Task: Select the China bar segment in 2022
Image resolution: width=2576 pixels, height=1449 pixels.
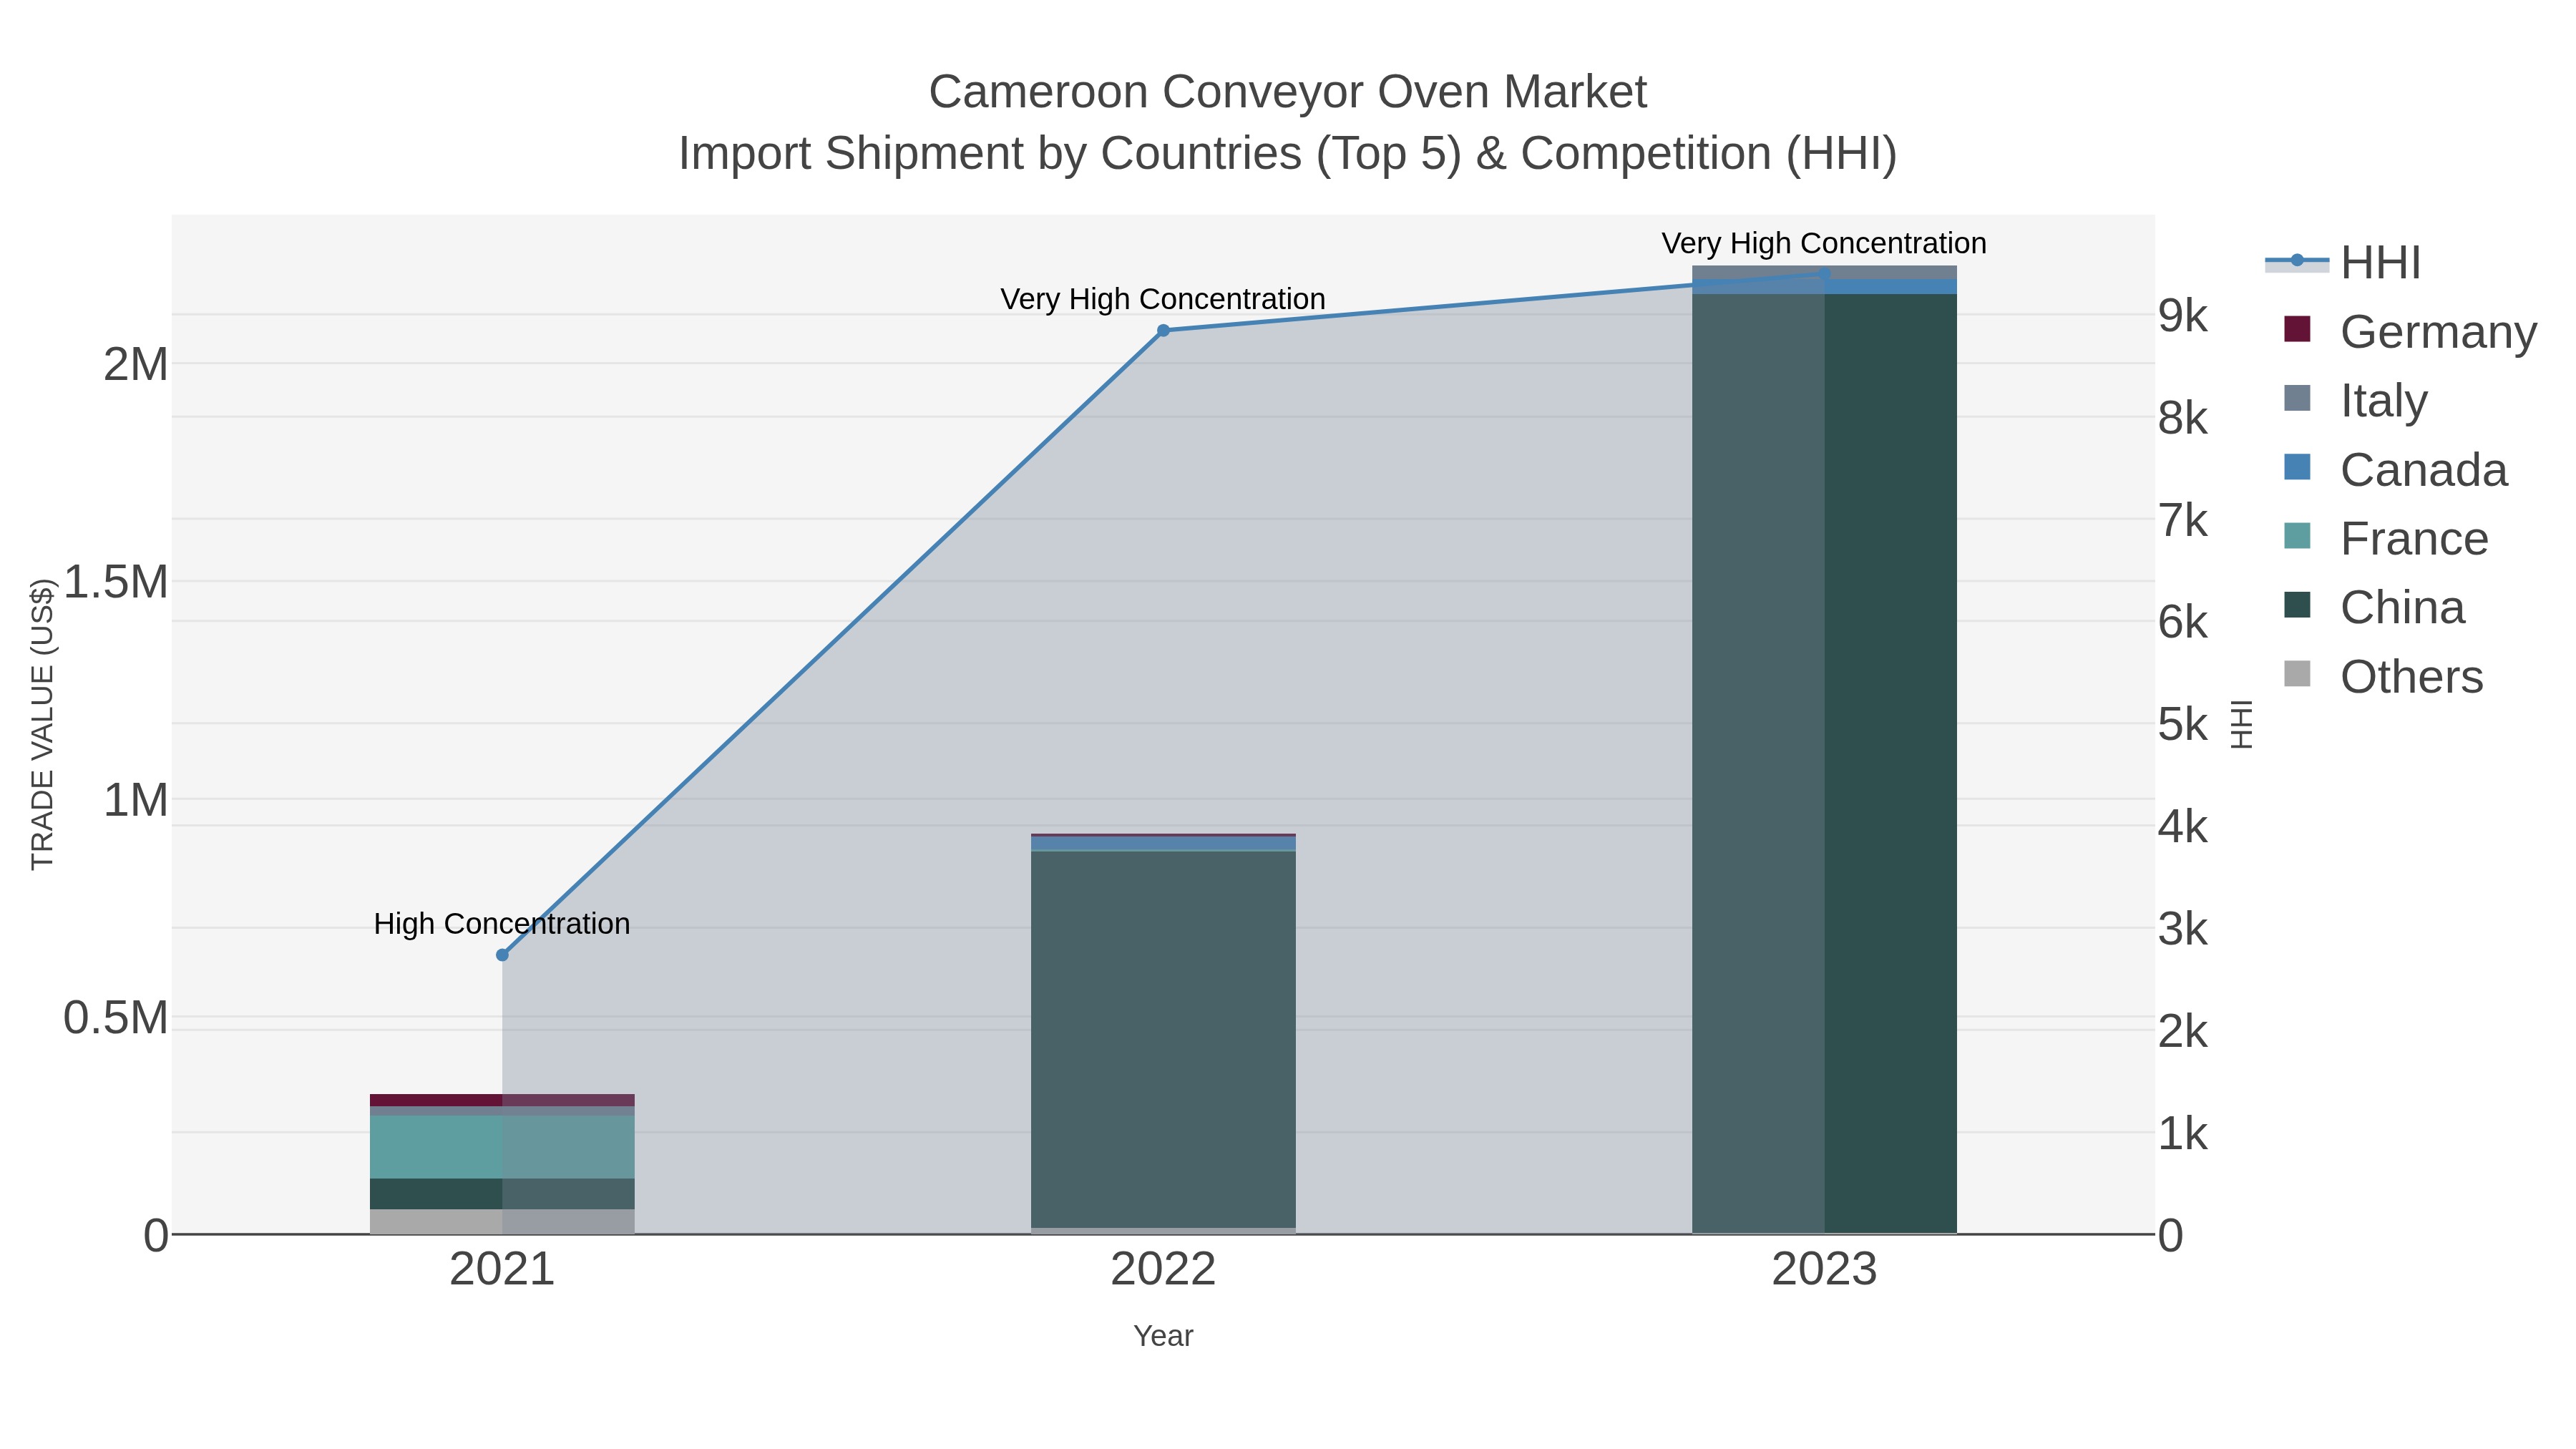Action: [x=1163, y=1039]
